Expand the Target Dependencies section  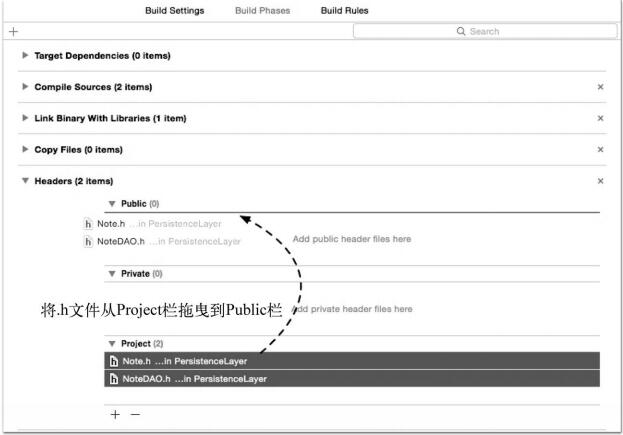[25, 56]
